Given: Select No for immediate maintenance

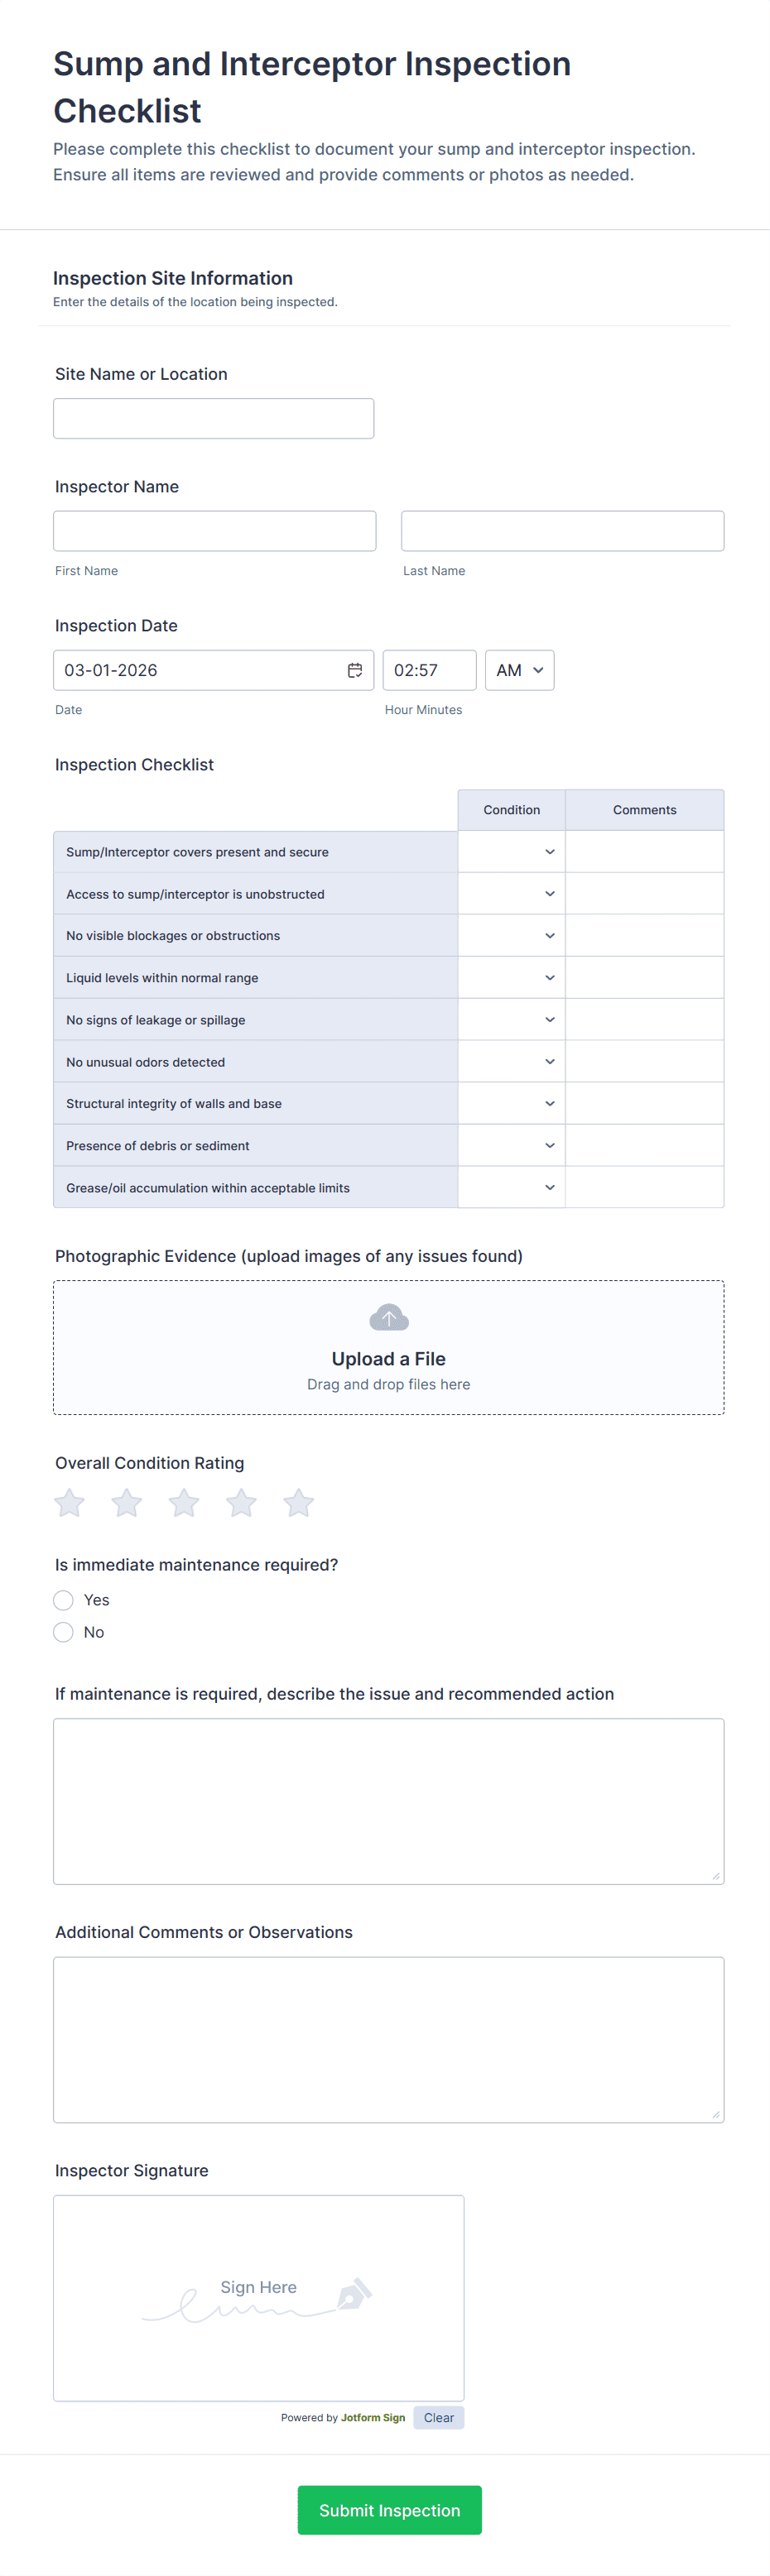Looking at the screenshot, I should click(64, 1632).
